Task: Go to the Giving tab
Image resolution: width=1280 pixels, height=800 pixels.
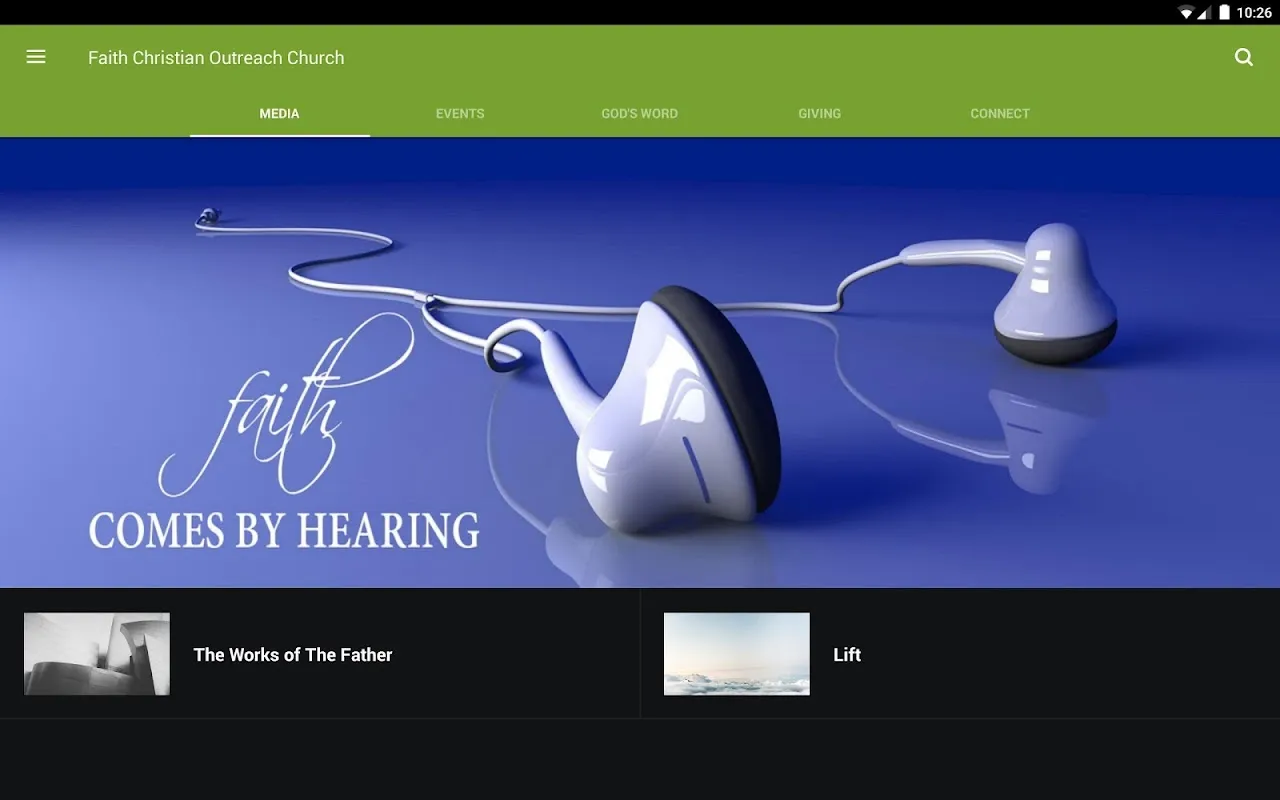Action: (819, 113)
